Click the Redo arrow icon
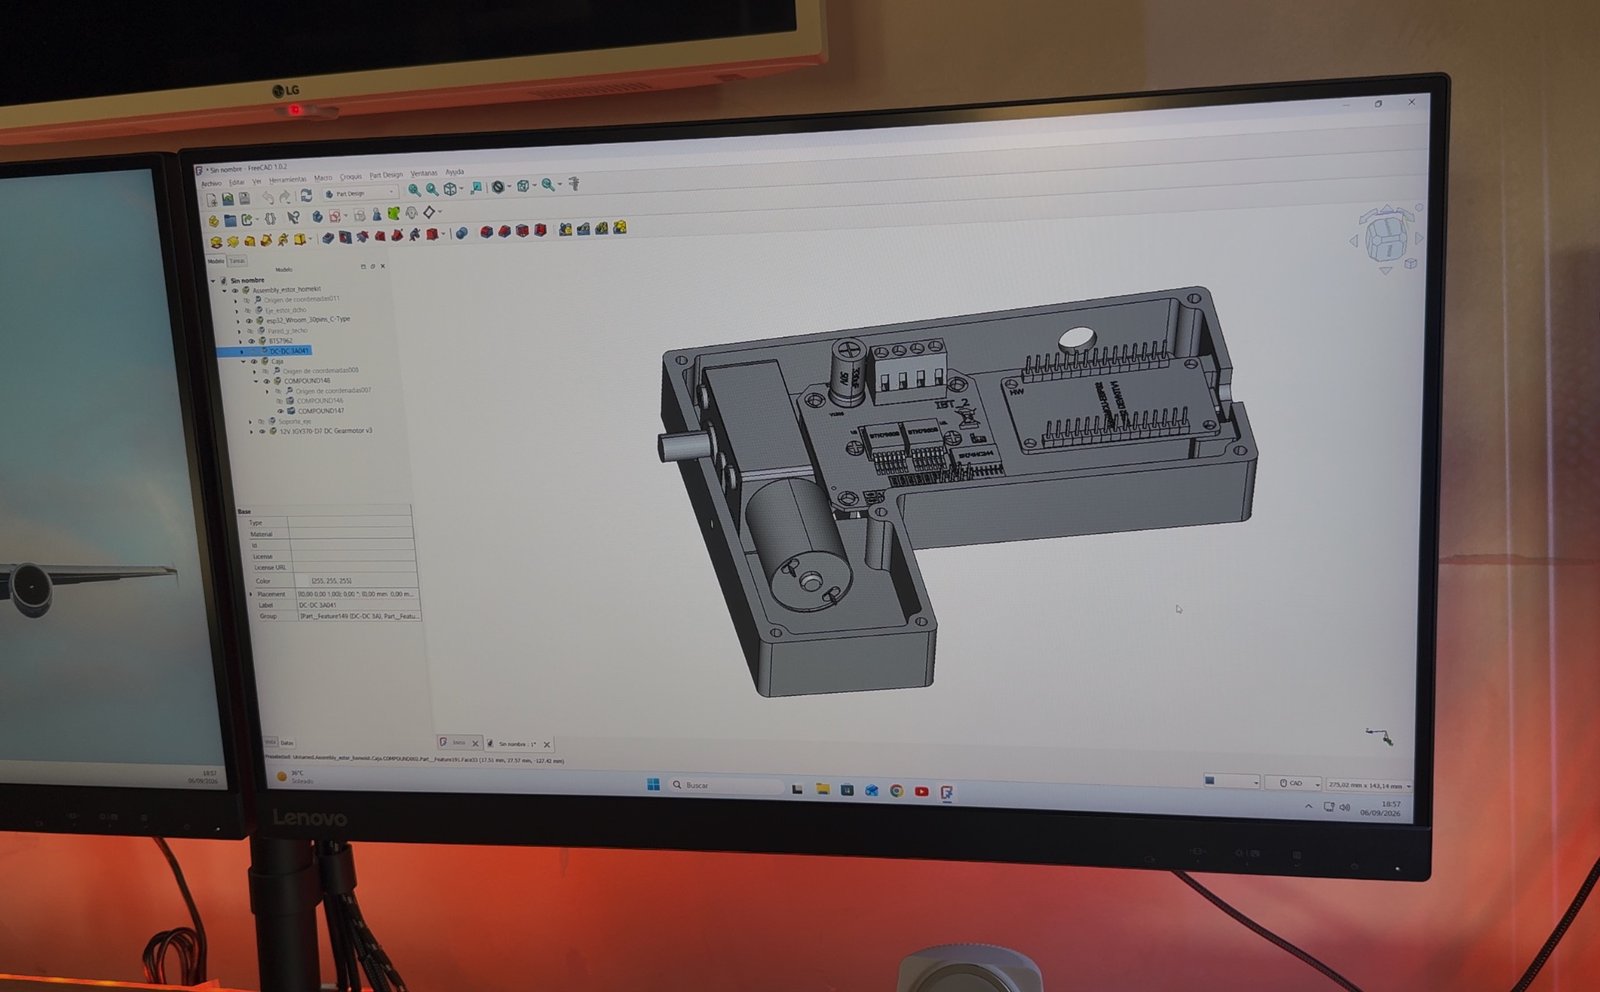The image size is (1600, 992). pyautogui.click(x=285, y=197)
